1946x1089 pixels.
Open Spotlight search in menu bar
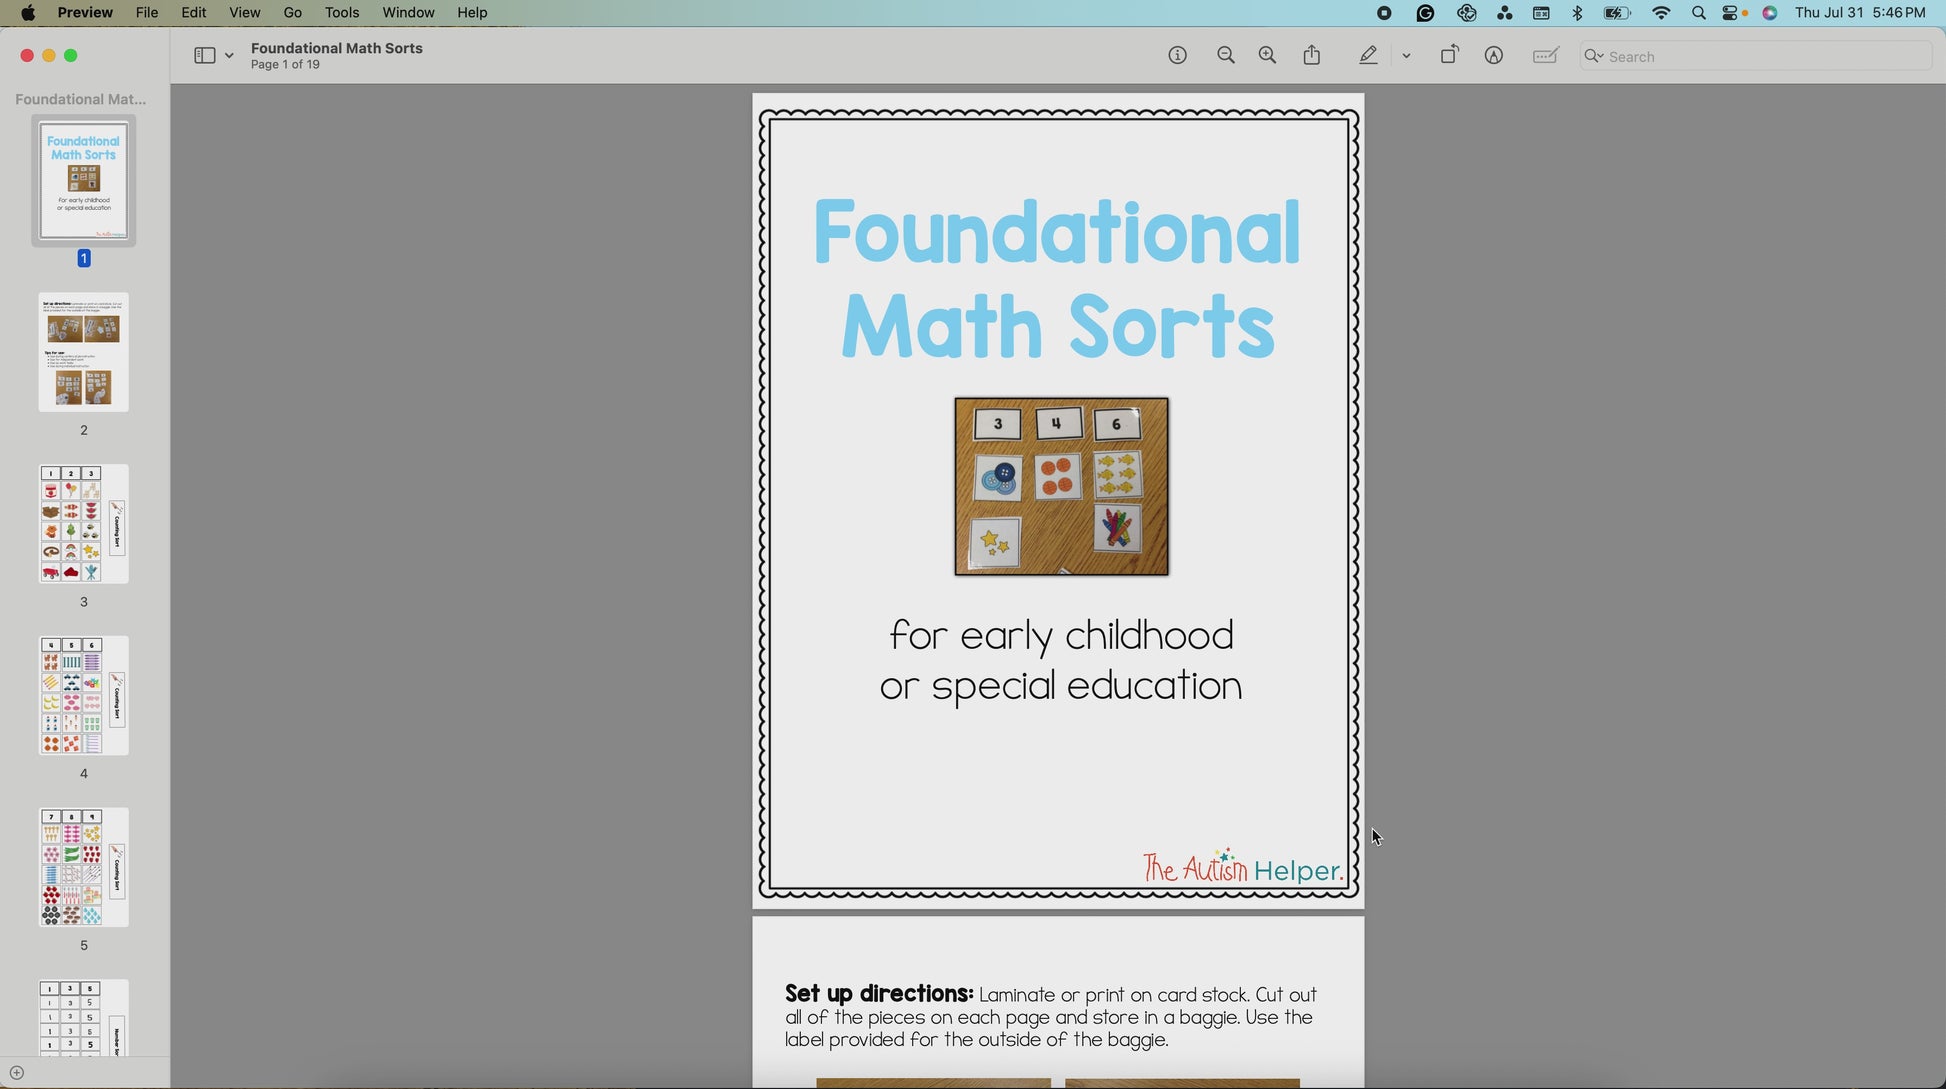tap(1698, 13)
